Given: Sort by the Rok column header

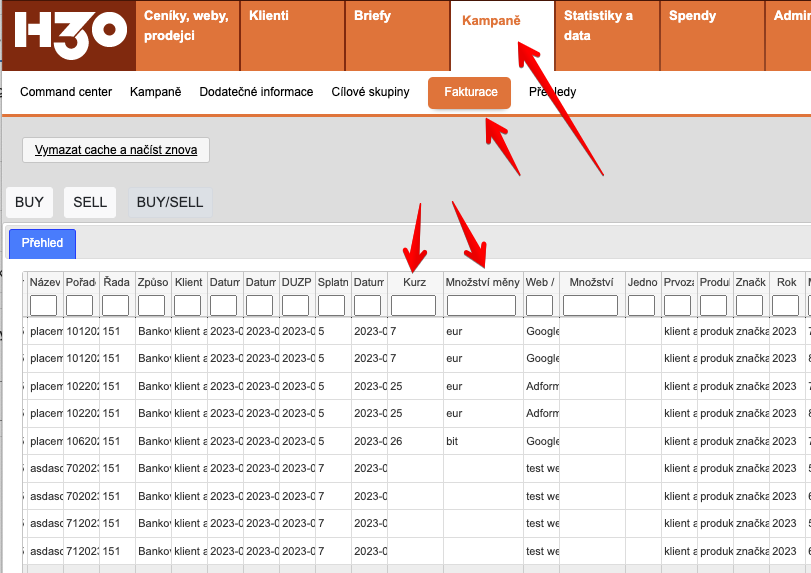Looking at the screenshot, I should point(786,283).
